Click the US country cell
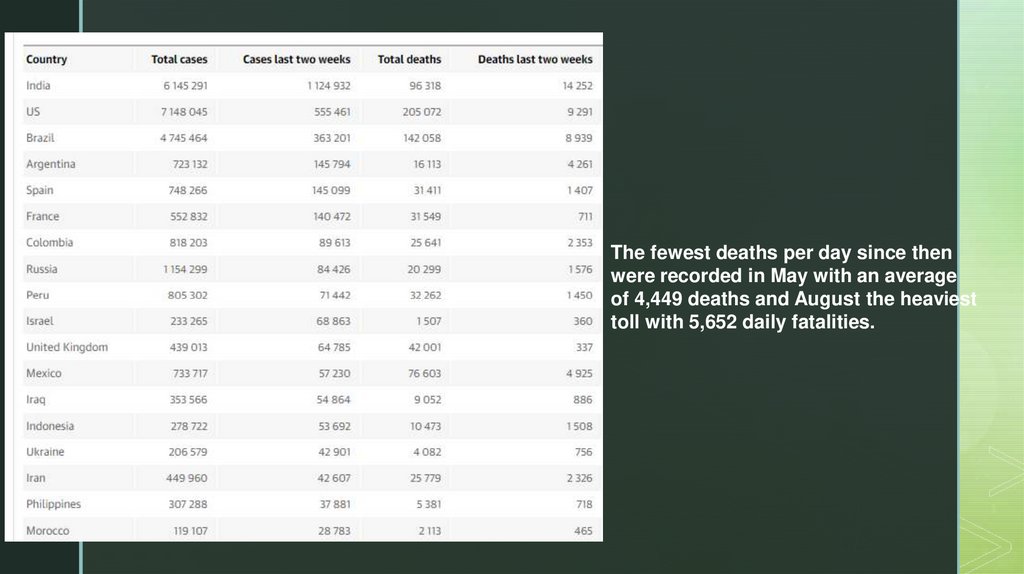 click(x=33, y=112)
